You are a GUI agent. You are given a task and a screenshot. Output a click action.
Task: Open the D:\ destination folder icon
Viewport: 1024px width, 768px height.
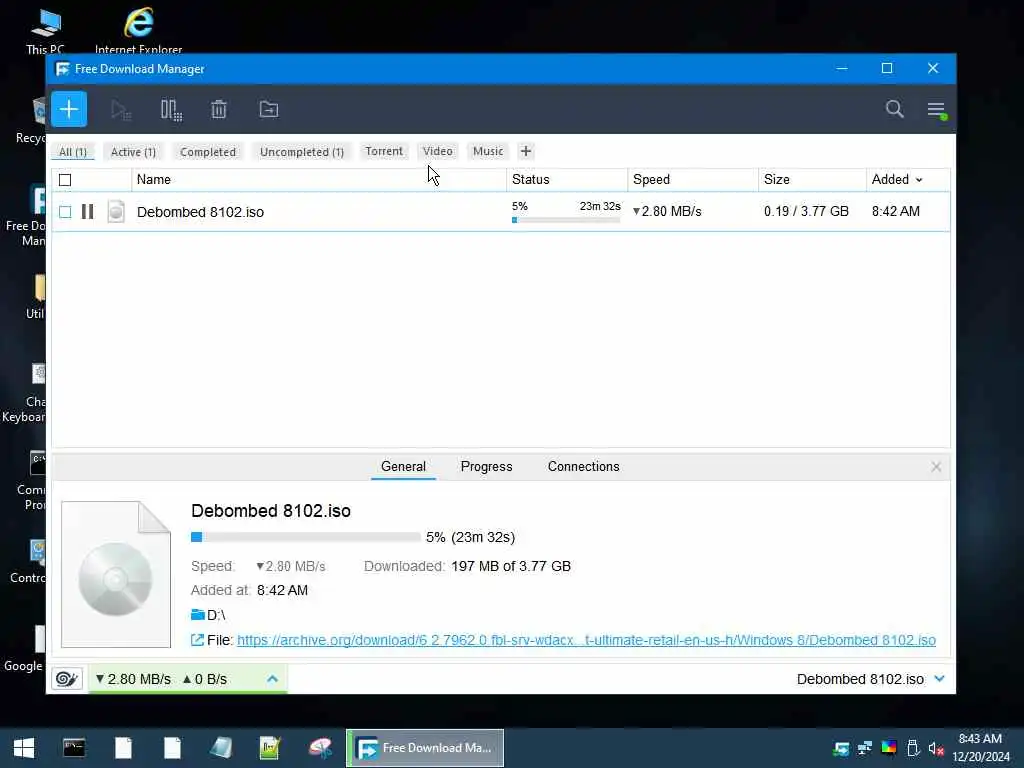[197, 615]
